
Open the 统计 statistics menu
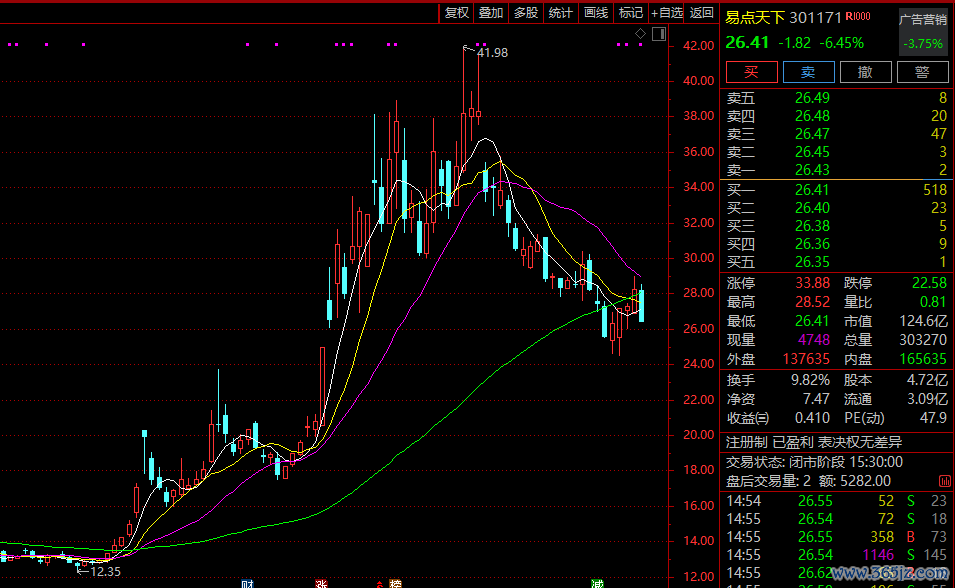[560, 13]
